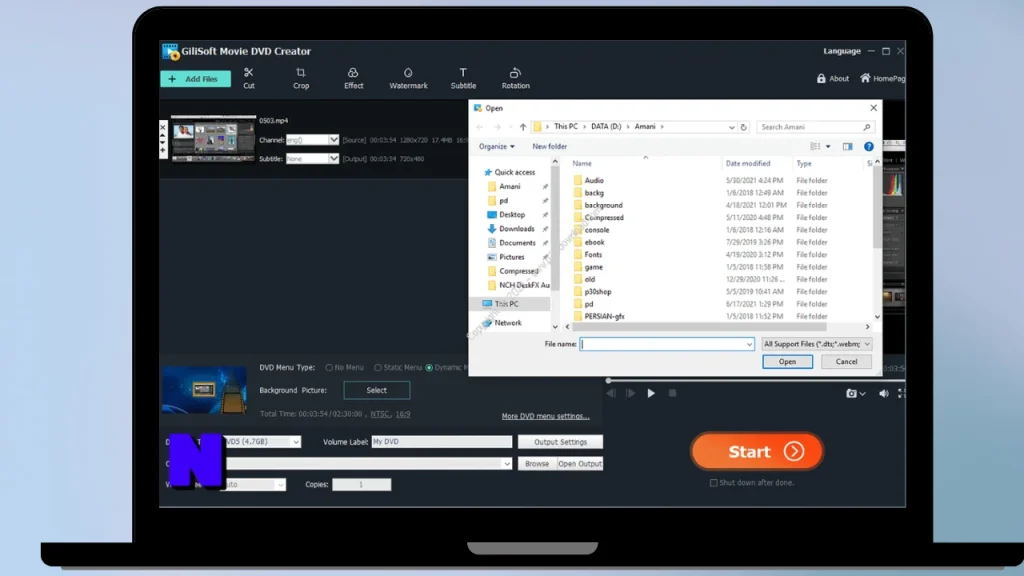The image size is (1024, 576).
Task: Open the Organize menu
Action: tap(496, 146)
